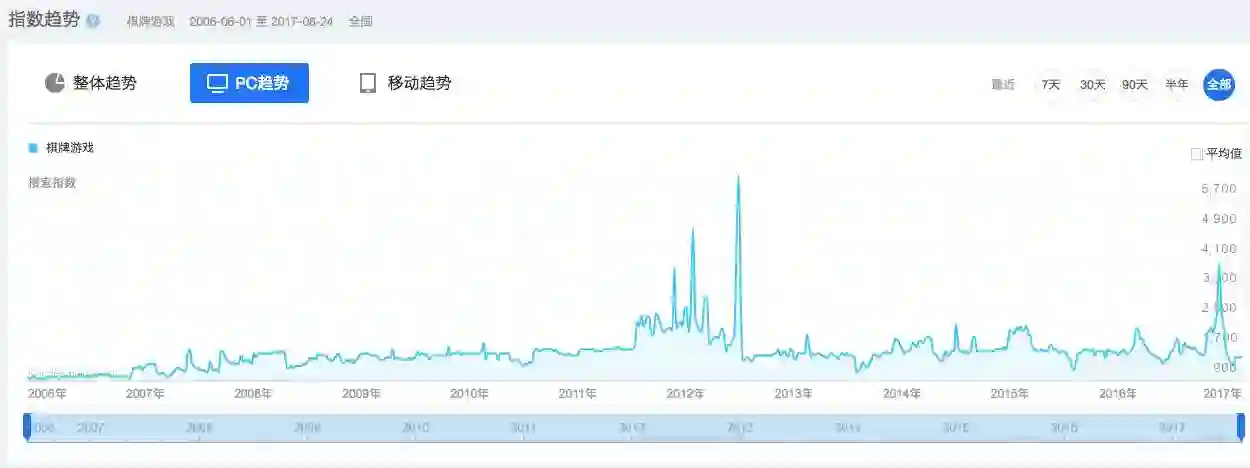Click the 最近 label before the range buttons
This screenshot has height=468, width=1250.
[x=1003, y=85]
